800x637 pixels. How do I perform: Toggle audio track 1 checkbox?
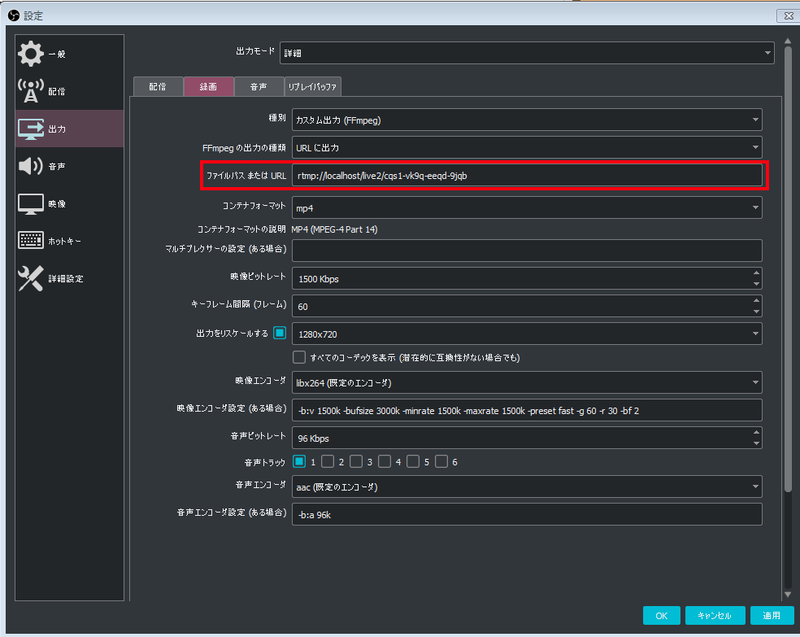(299, 462)
